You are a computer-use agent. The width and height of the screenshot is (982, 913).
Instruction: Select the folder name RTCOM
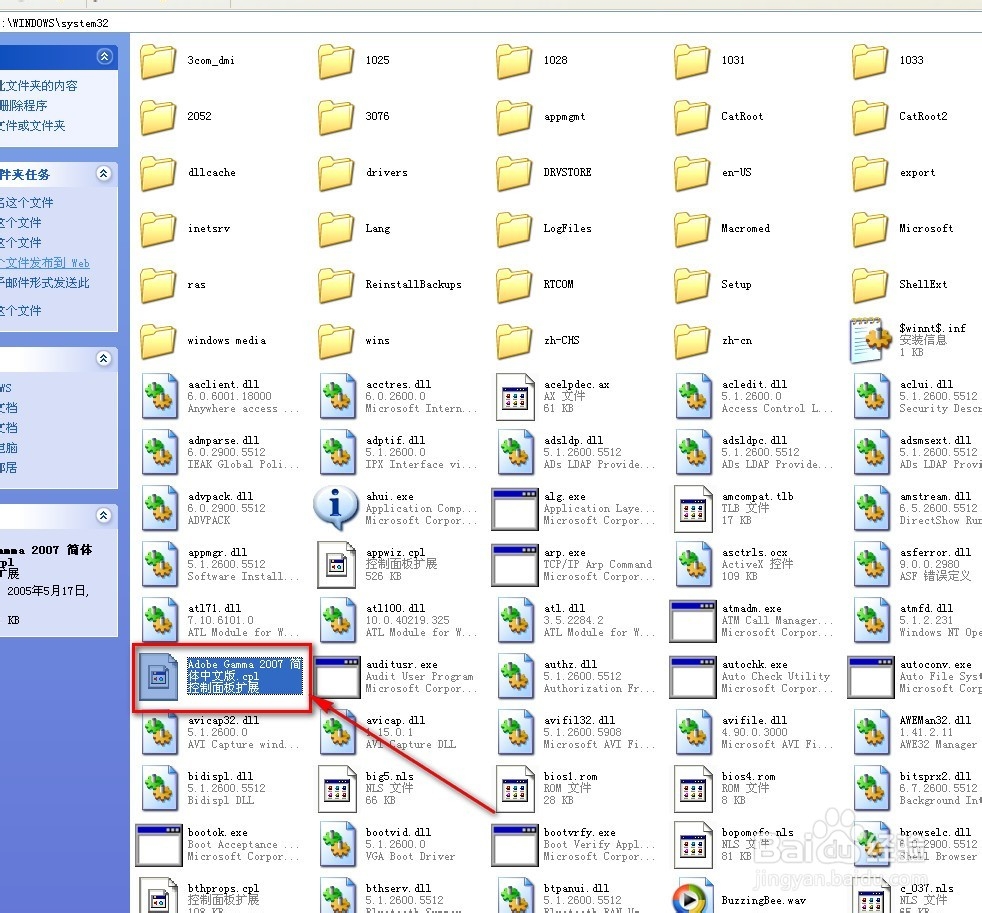point(558,284)
